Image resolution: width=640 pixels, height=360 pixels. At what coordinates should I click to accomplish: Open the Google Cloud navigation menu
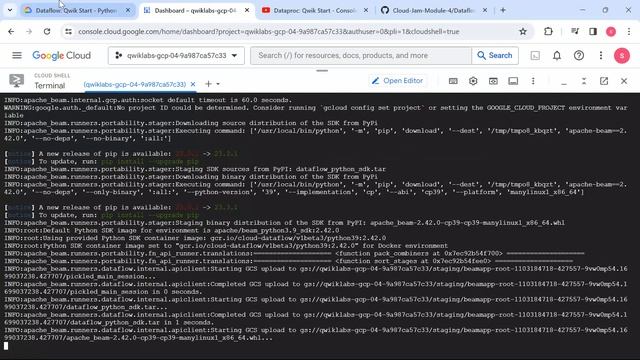17,55
